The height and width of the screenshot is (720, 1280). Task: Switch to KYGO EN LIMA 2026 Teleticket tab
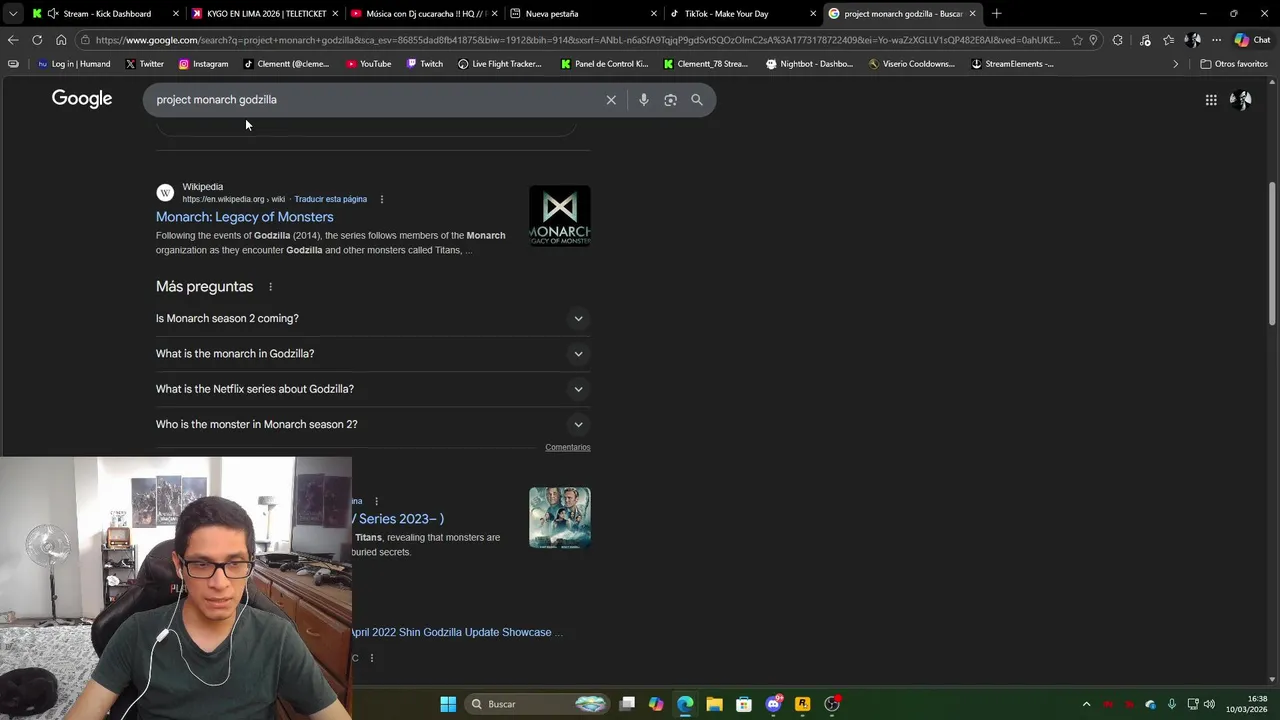266,14
